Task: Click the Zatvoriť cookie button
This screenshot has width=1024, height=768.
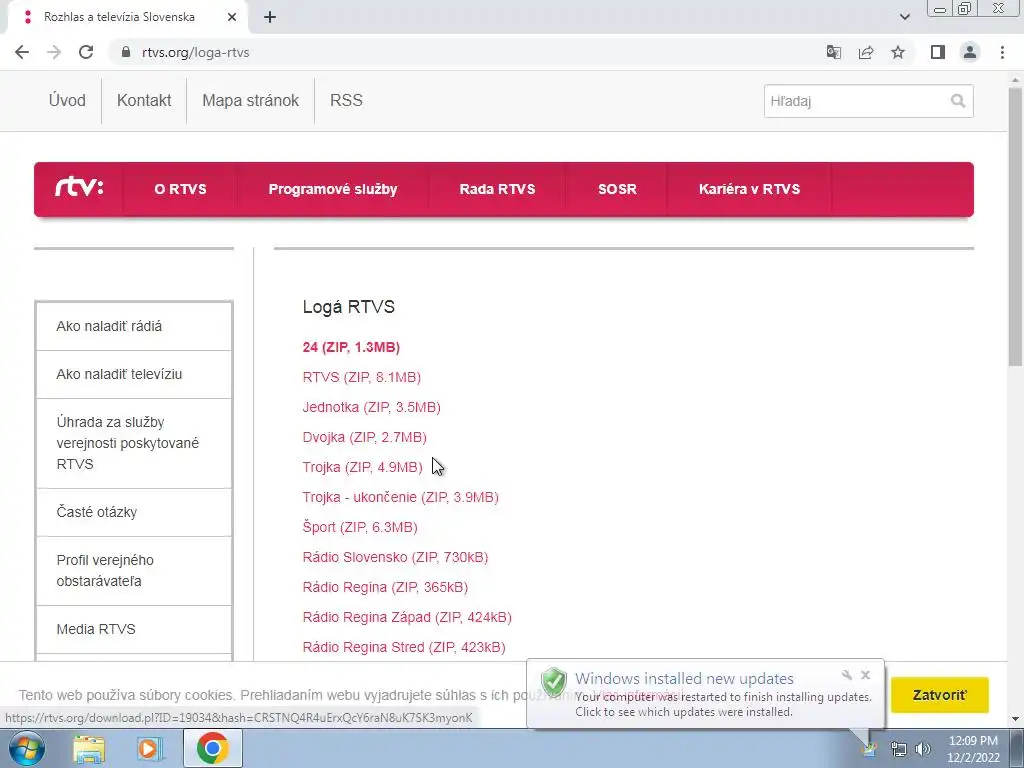Action: 939,695
